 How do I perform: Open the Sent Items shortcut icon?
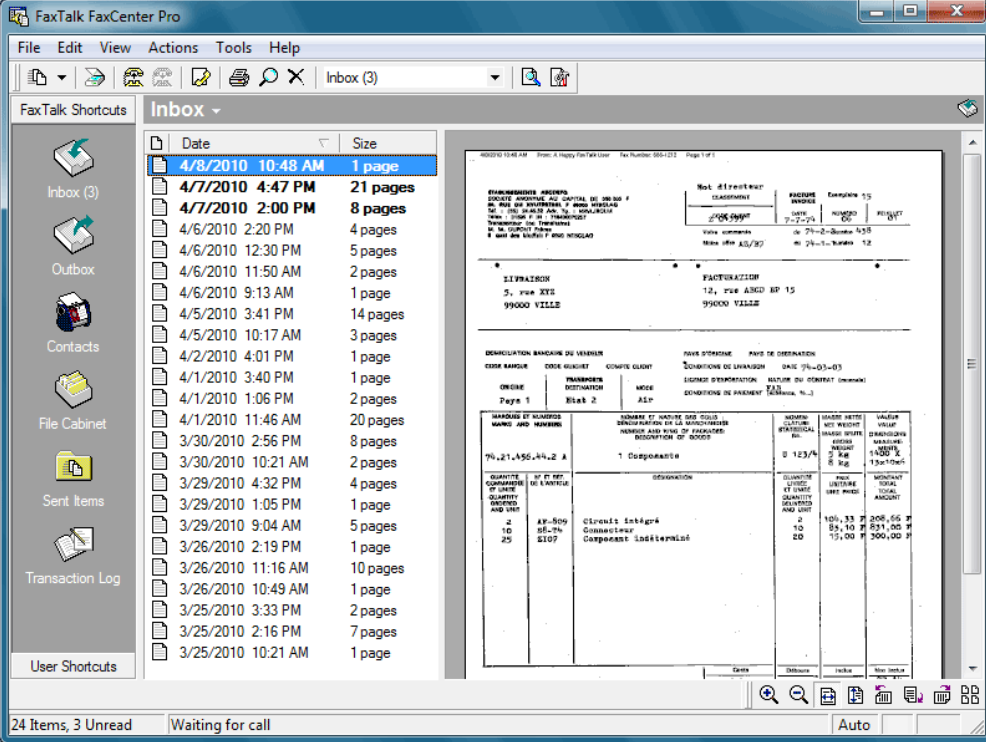(x=73, y=467)
